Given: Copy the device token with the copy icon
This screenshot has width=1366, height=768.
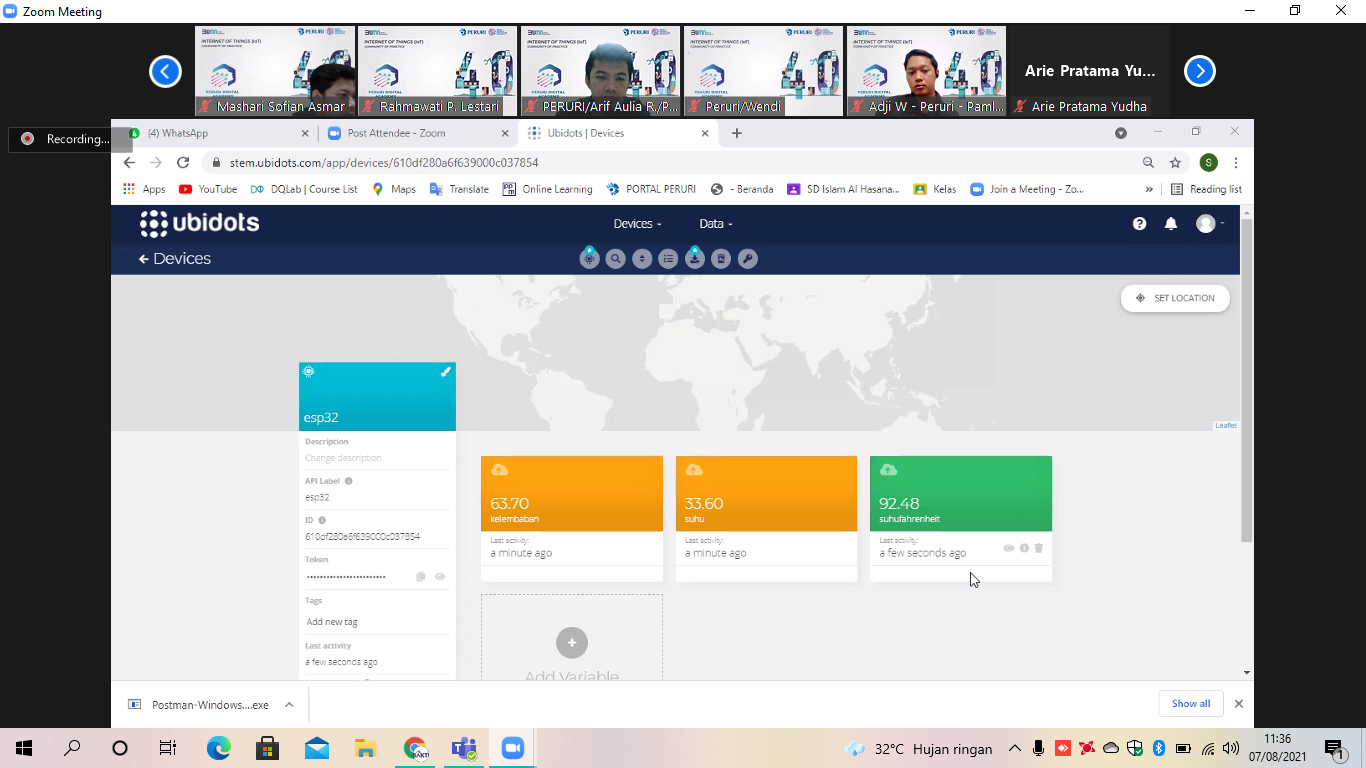Looking at the screenshot, I should tap(421, 577).
